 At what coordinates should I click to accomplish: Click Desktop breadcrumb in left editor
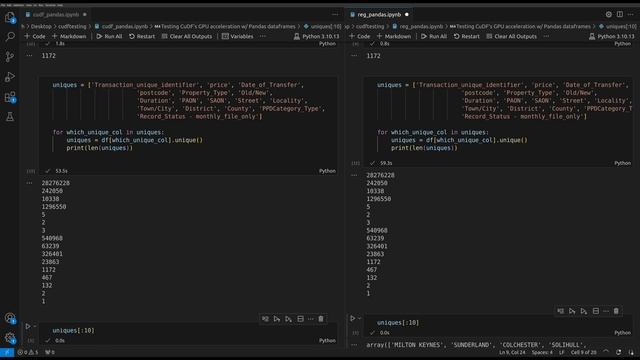41,26
